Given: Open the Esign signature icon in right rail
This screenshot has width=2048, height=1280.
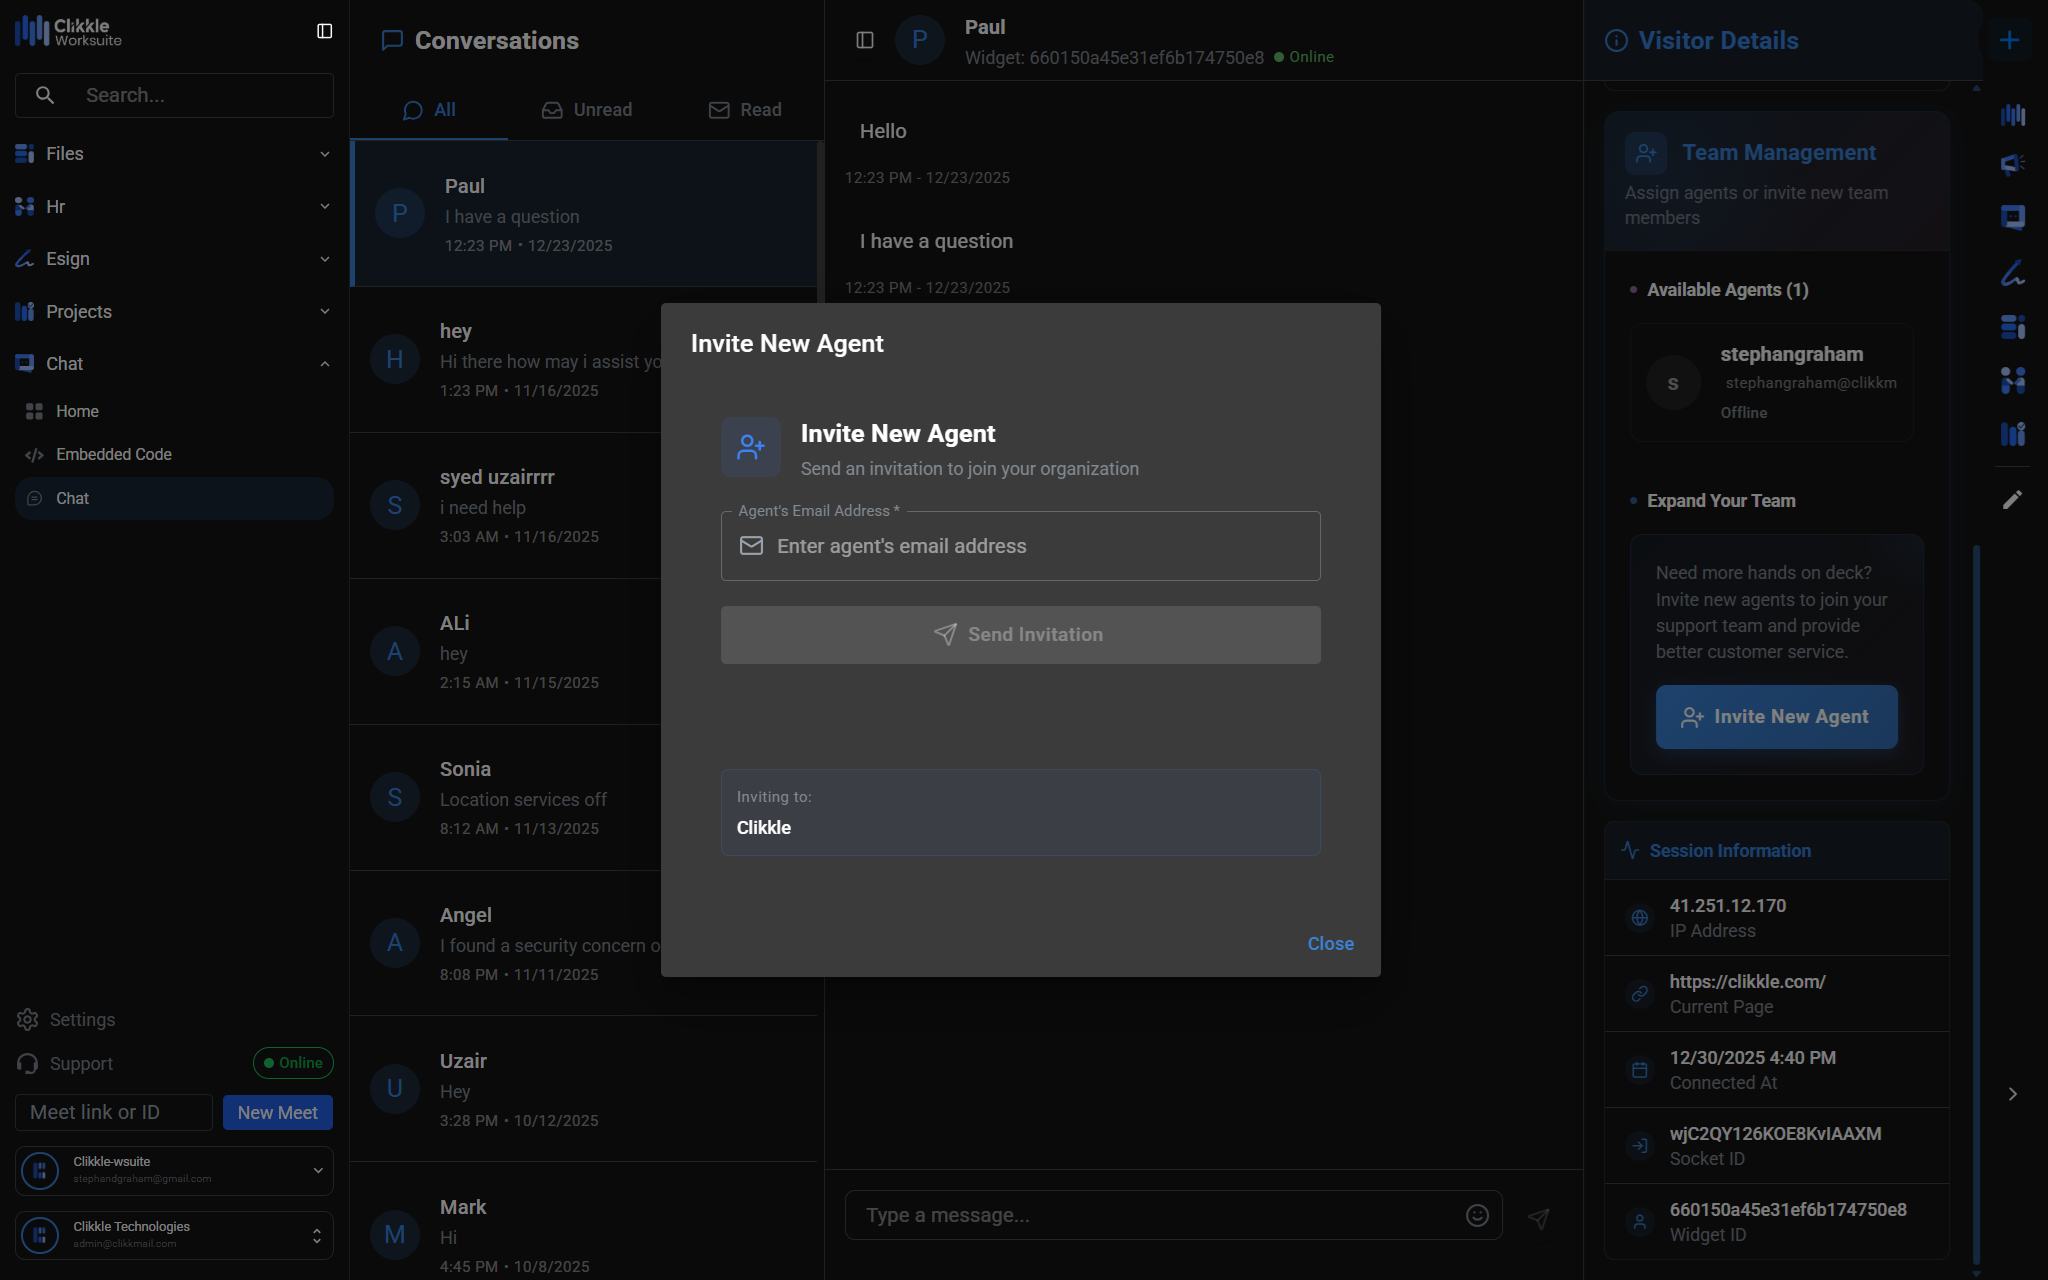Looking at the screenshot, I should [x=2012, y=273].
